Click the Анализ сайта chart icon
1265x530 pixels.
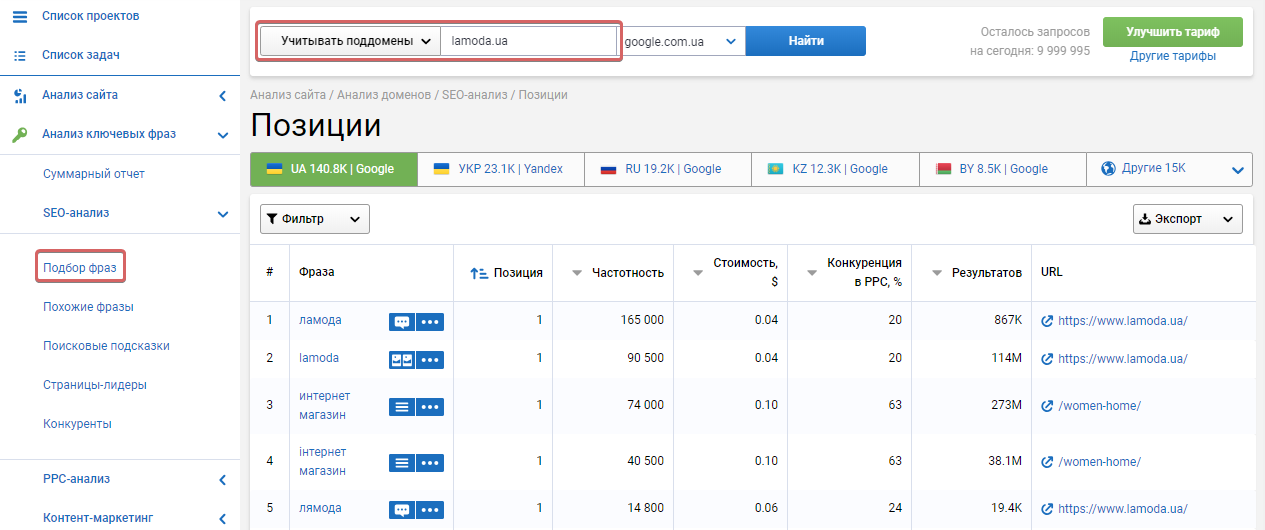coord(20,96)
